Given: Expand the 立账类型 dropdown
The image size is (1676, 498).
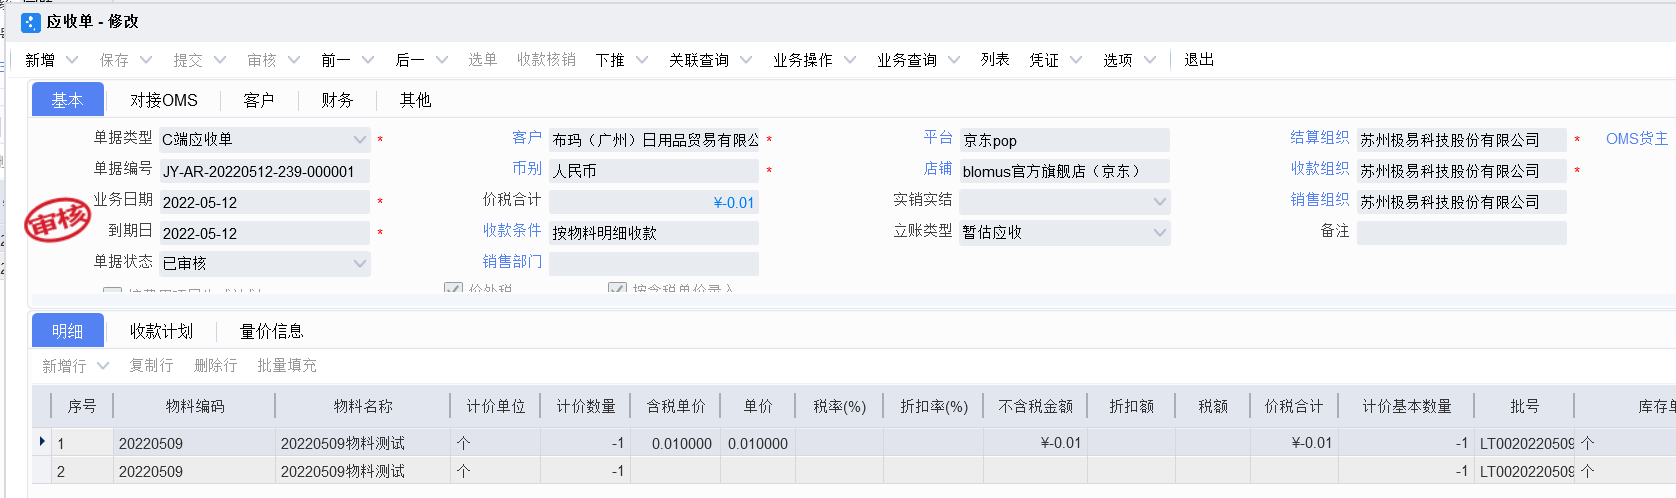Looking at the screenshot, I should 1160,233.
